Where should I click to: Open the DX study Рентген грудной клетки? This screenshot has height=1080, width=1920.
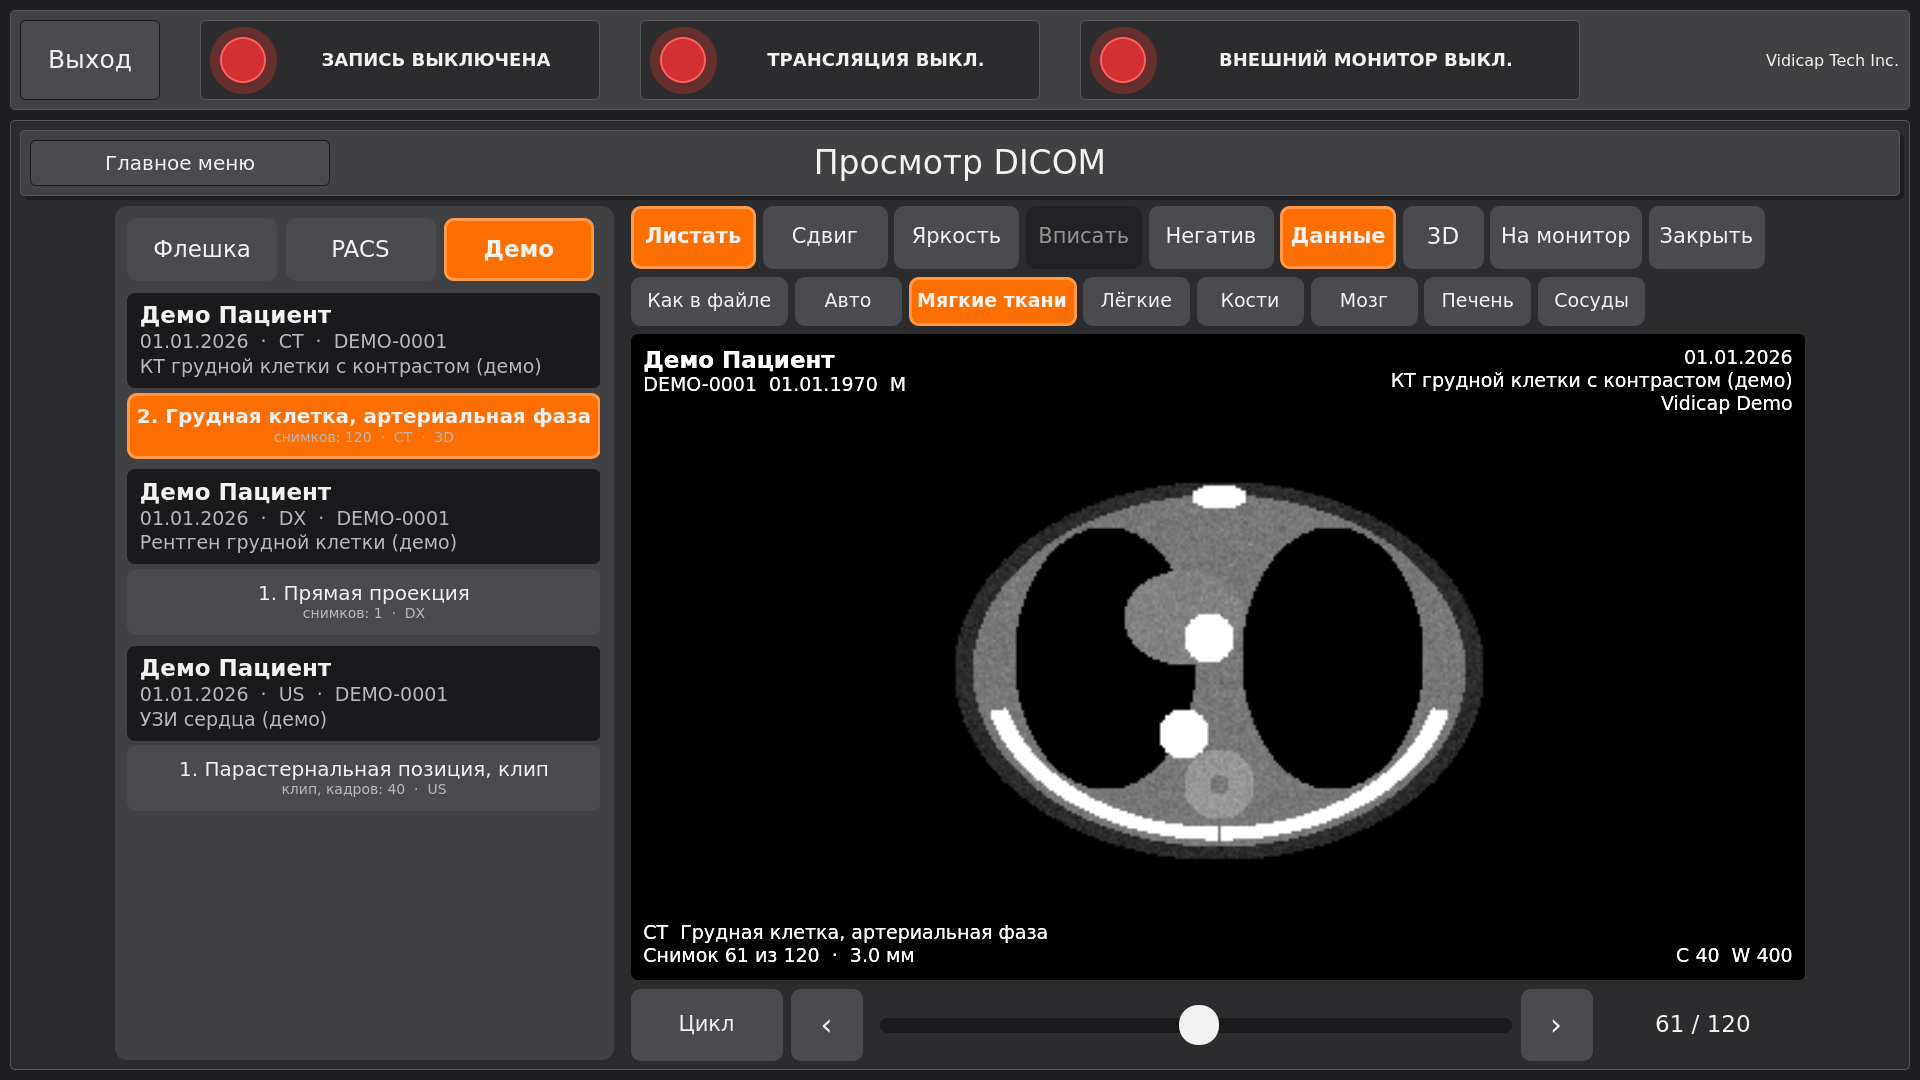pyautogui.click(x=364, y=517)
